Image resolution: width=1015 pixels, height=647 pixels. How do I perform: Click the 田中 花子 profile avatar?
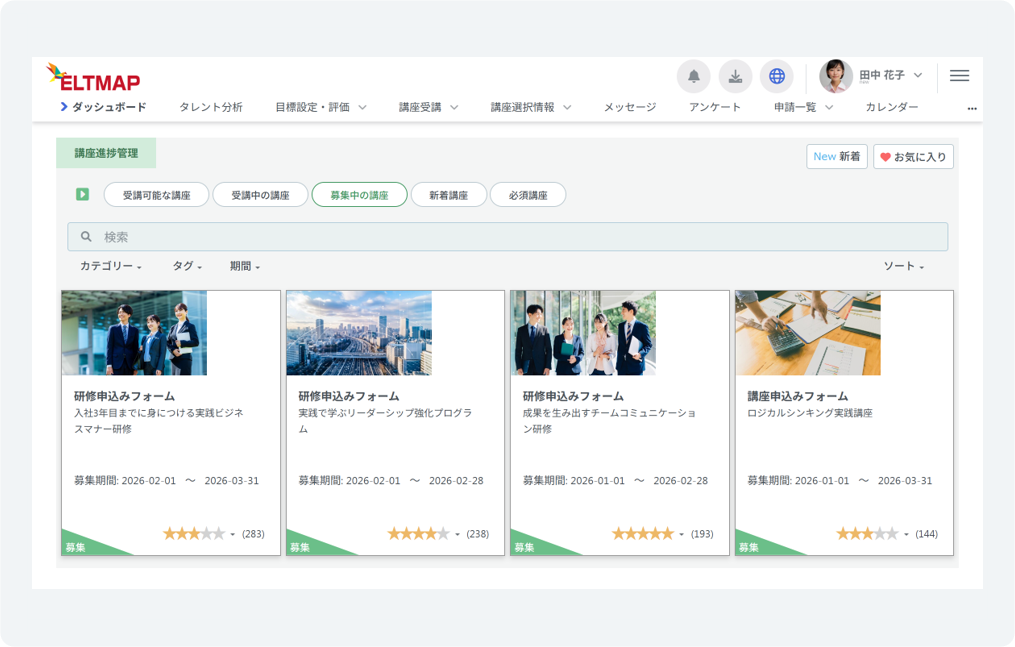[x=835, y=76]
